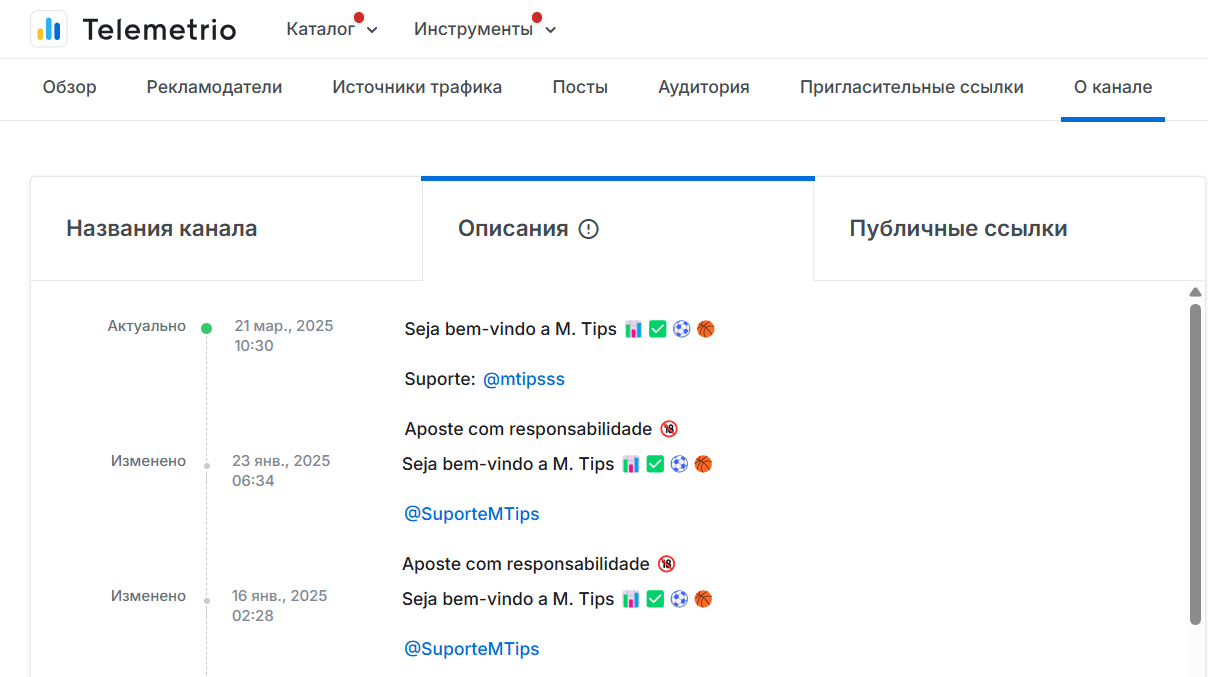Switch to the Обзор tab
The image size is (1208, 677).
[70, 87]
